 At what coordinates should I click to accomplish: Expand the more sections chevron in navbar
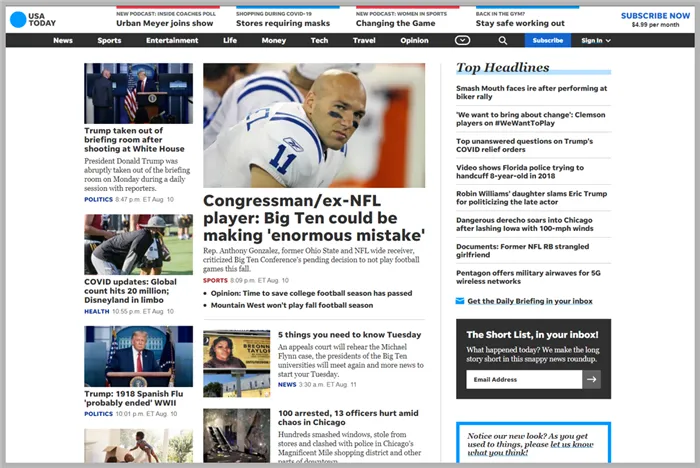click(462, 41)
